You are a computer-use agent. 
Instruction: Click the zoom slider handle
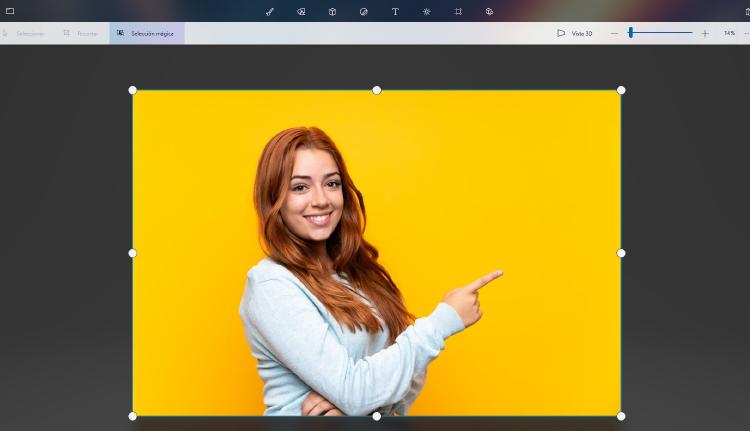click(630, 33)
